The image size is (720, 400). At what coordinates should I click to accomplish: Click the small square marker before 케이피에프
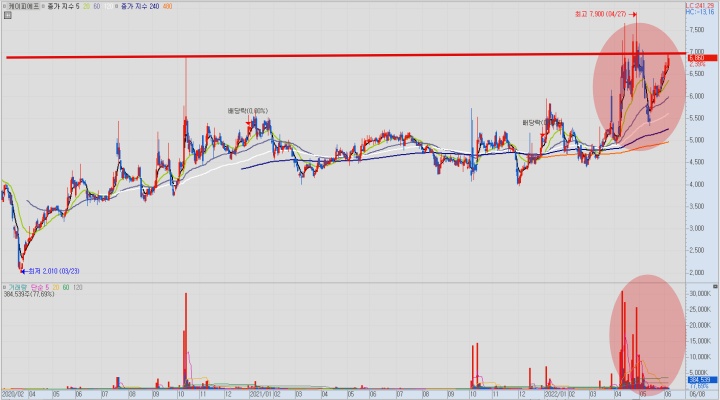4,6
